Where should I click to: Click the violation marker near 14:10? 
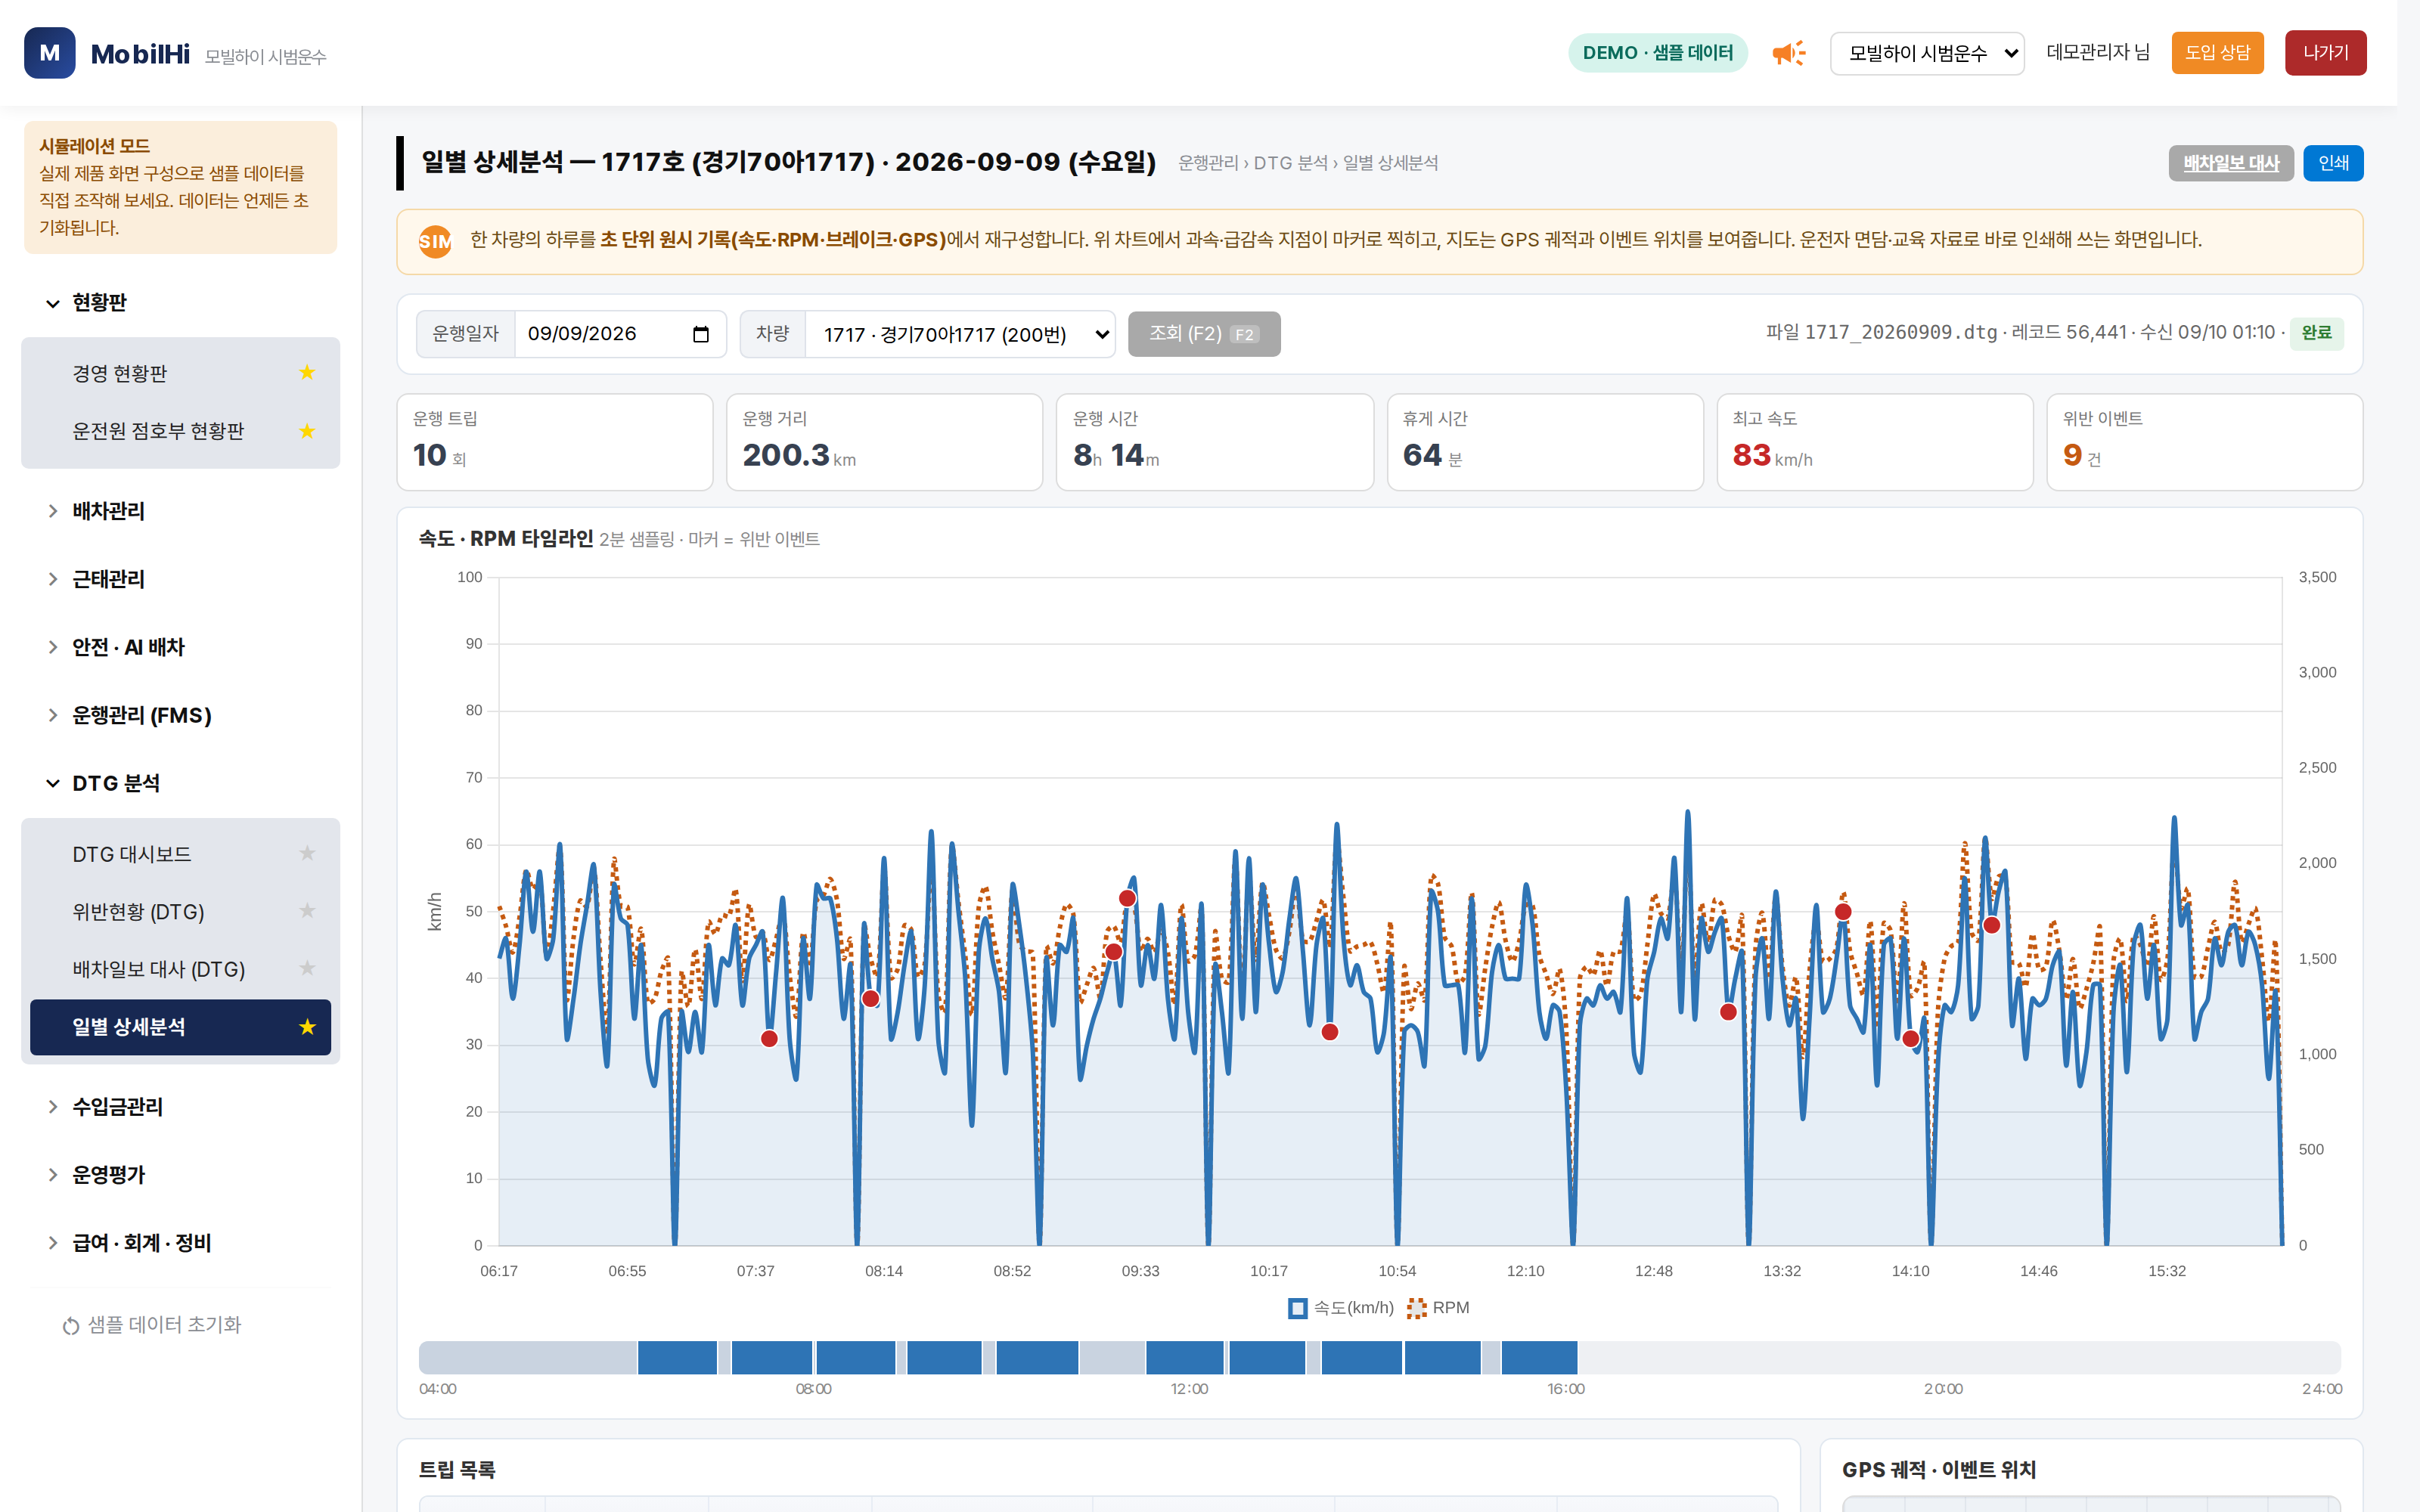tap(1911, 1039)
